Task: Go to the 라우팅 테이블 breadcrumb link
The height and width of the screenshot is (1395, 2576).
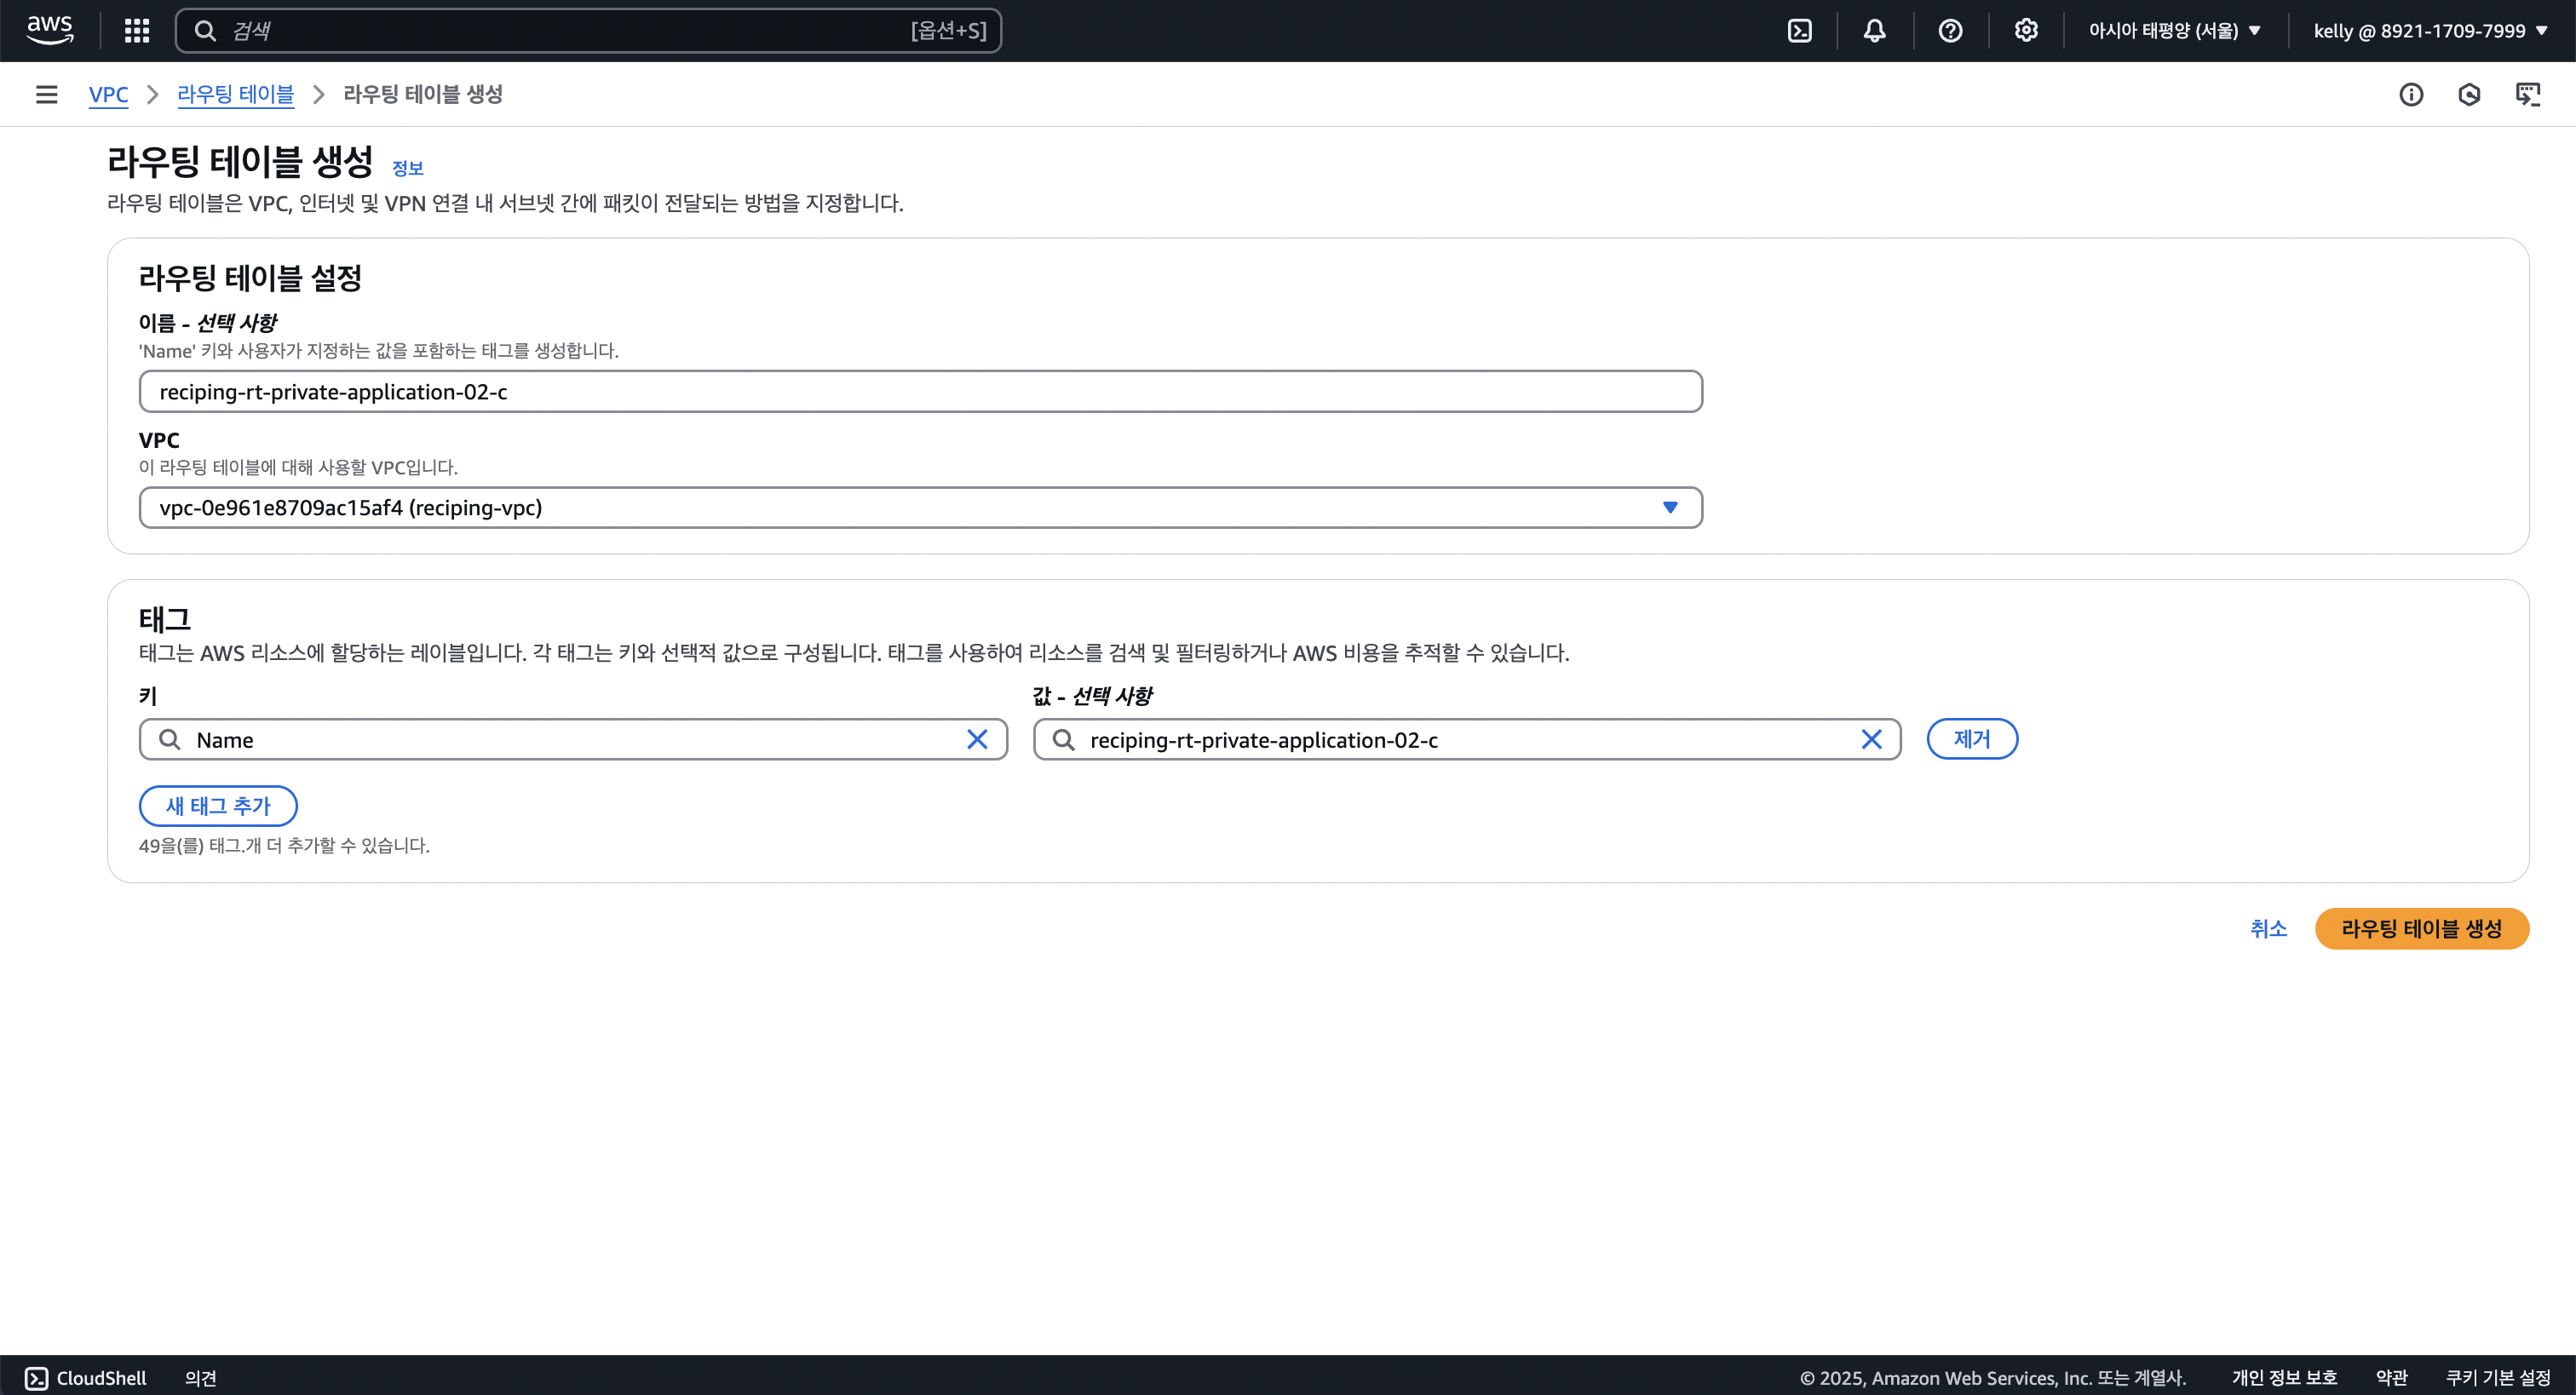Action: tap(236, 94)
